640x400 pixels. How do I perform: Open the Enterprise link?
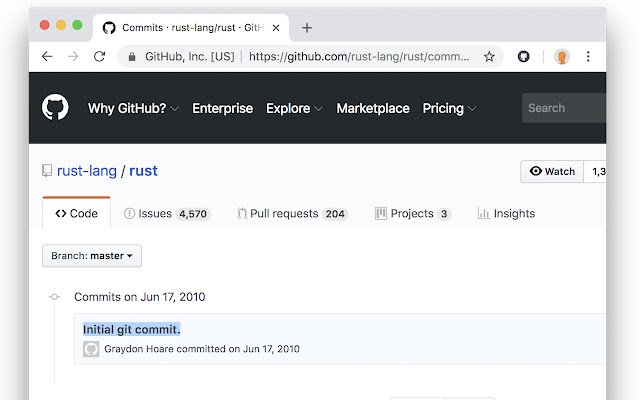222,108
